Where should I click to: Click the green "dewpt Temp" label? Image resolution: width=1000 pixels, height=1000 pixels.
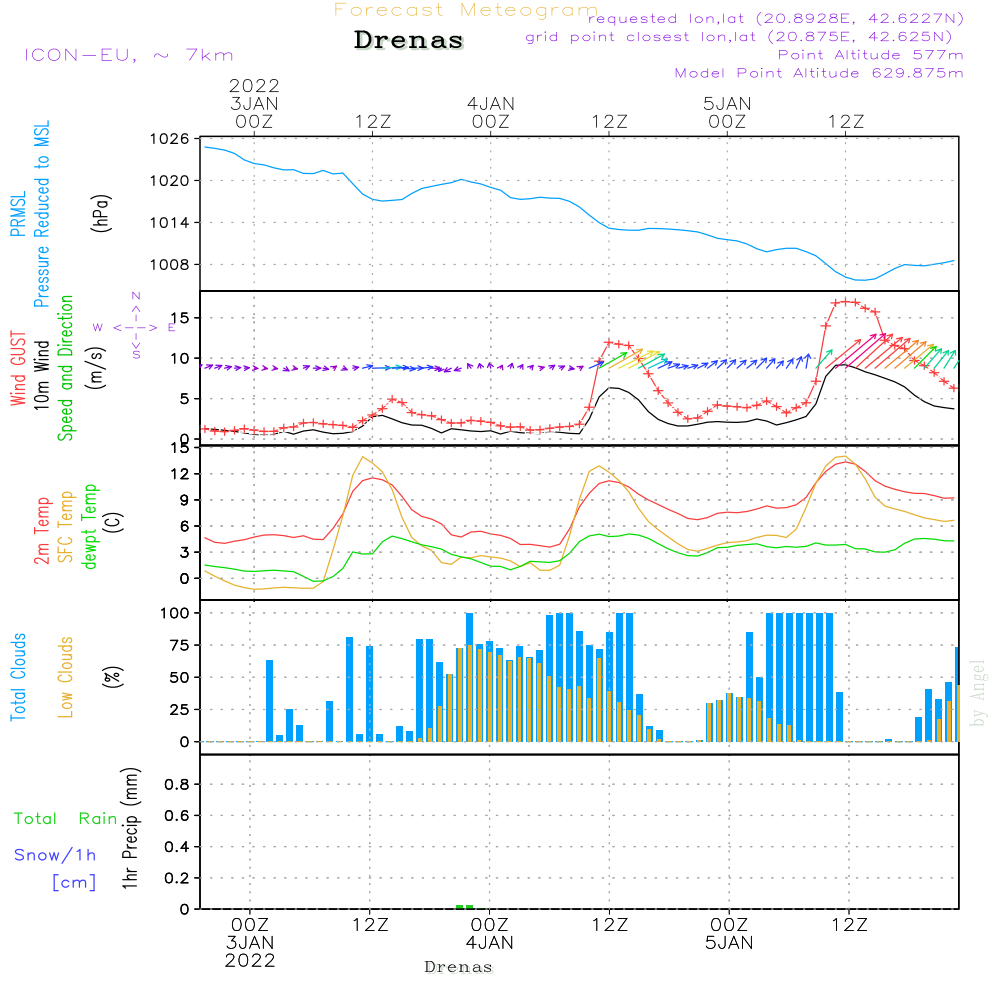(x=89, y=526)
